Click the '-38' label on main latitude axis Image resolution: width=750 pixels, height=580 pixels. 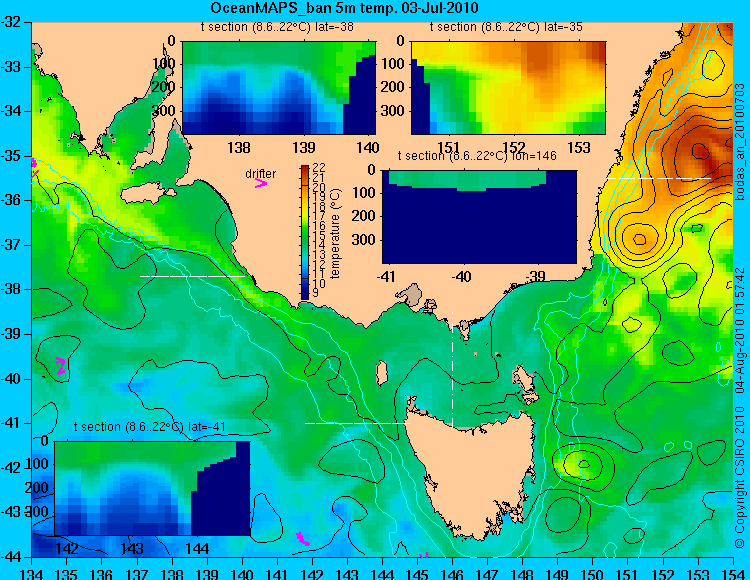click(x=10, y=289)
